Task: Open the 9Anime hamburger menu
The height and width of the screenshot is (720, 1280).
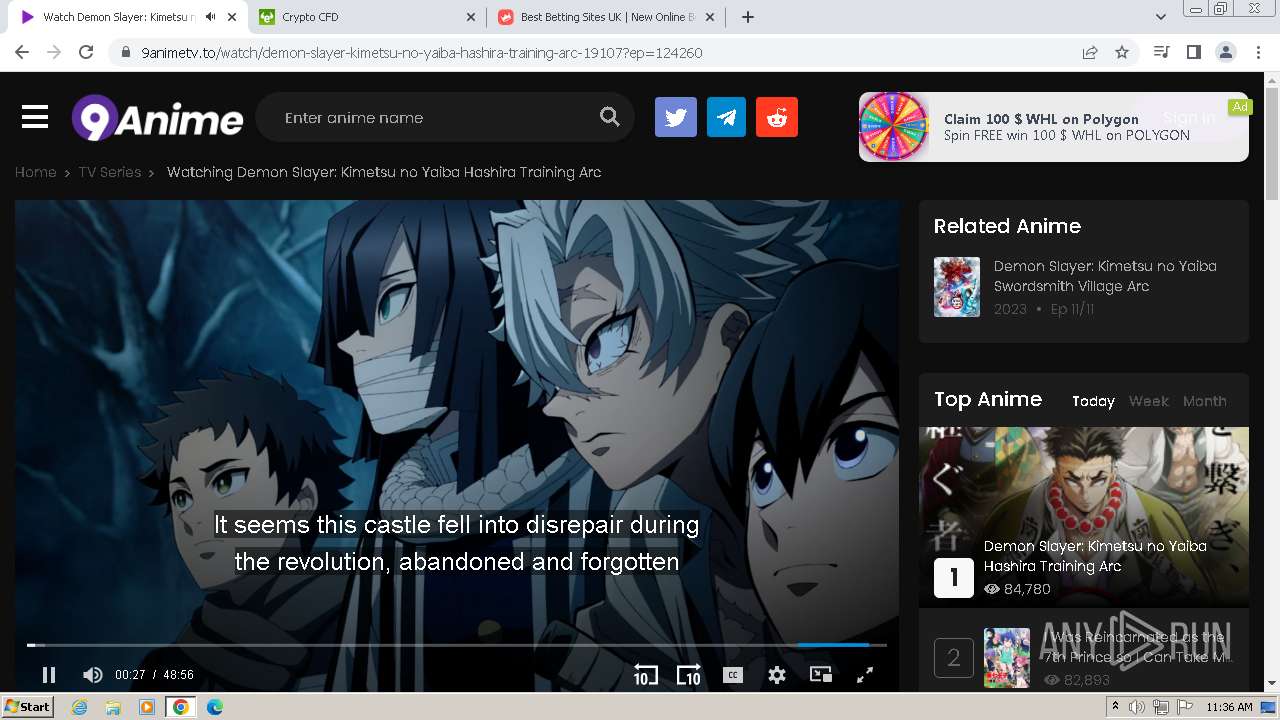Action: pos(35,117)
